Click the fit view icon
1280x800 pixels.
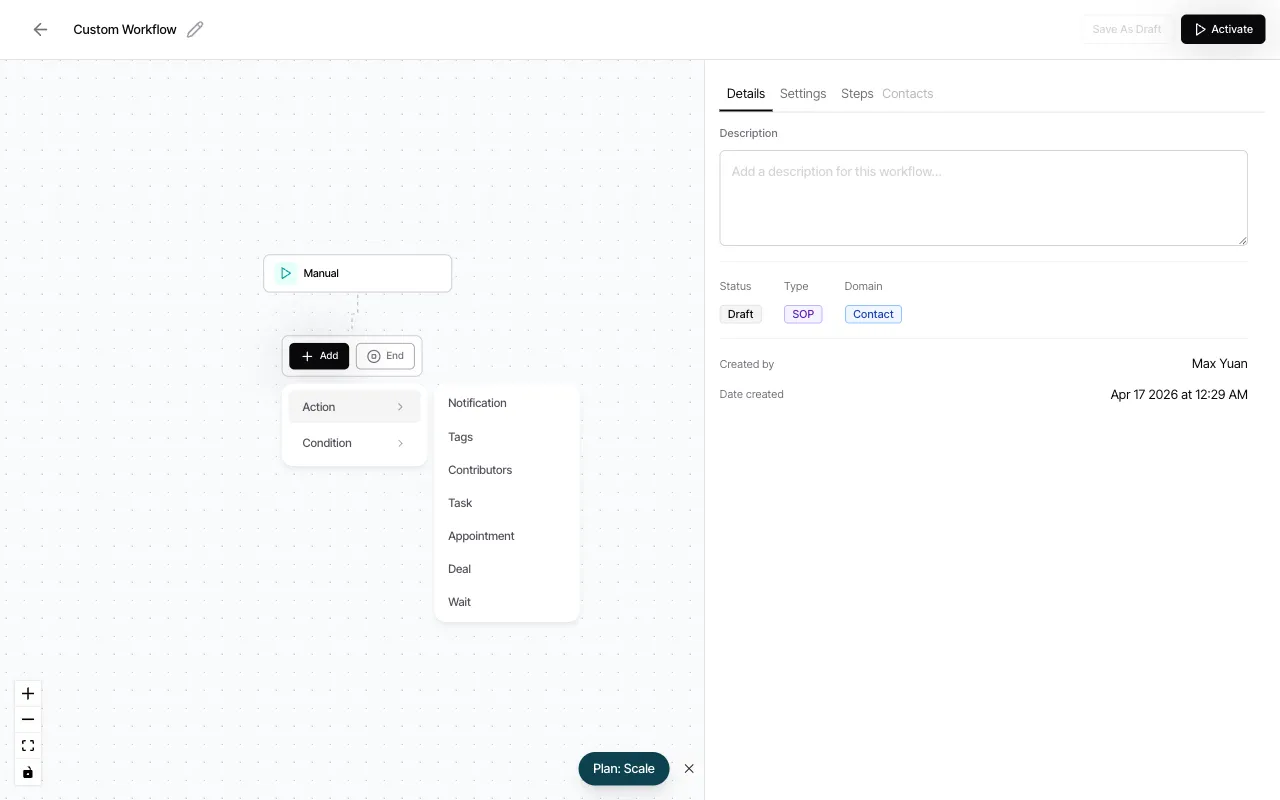[28, 746]
